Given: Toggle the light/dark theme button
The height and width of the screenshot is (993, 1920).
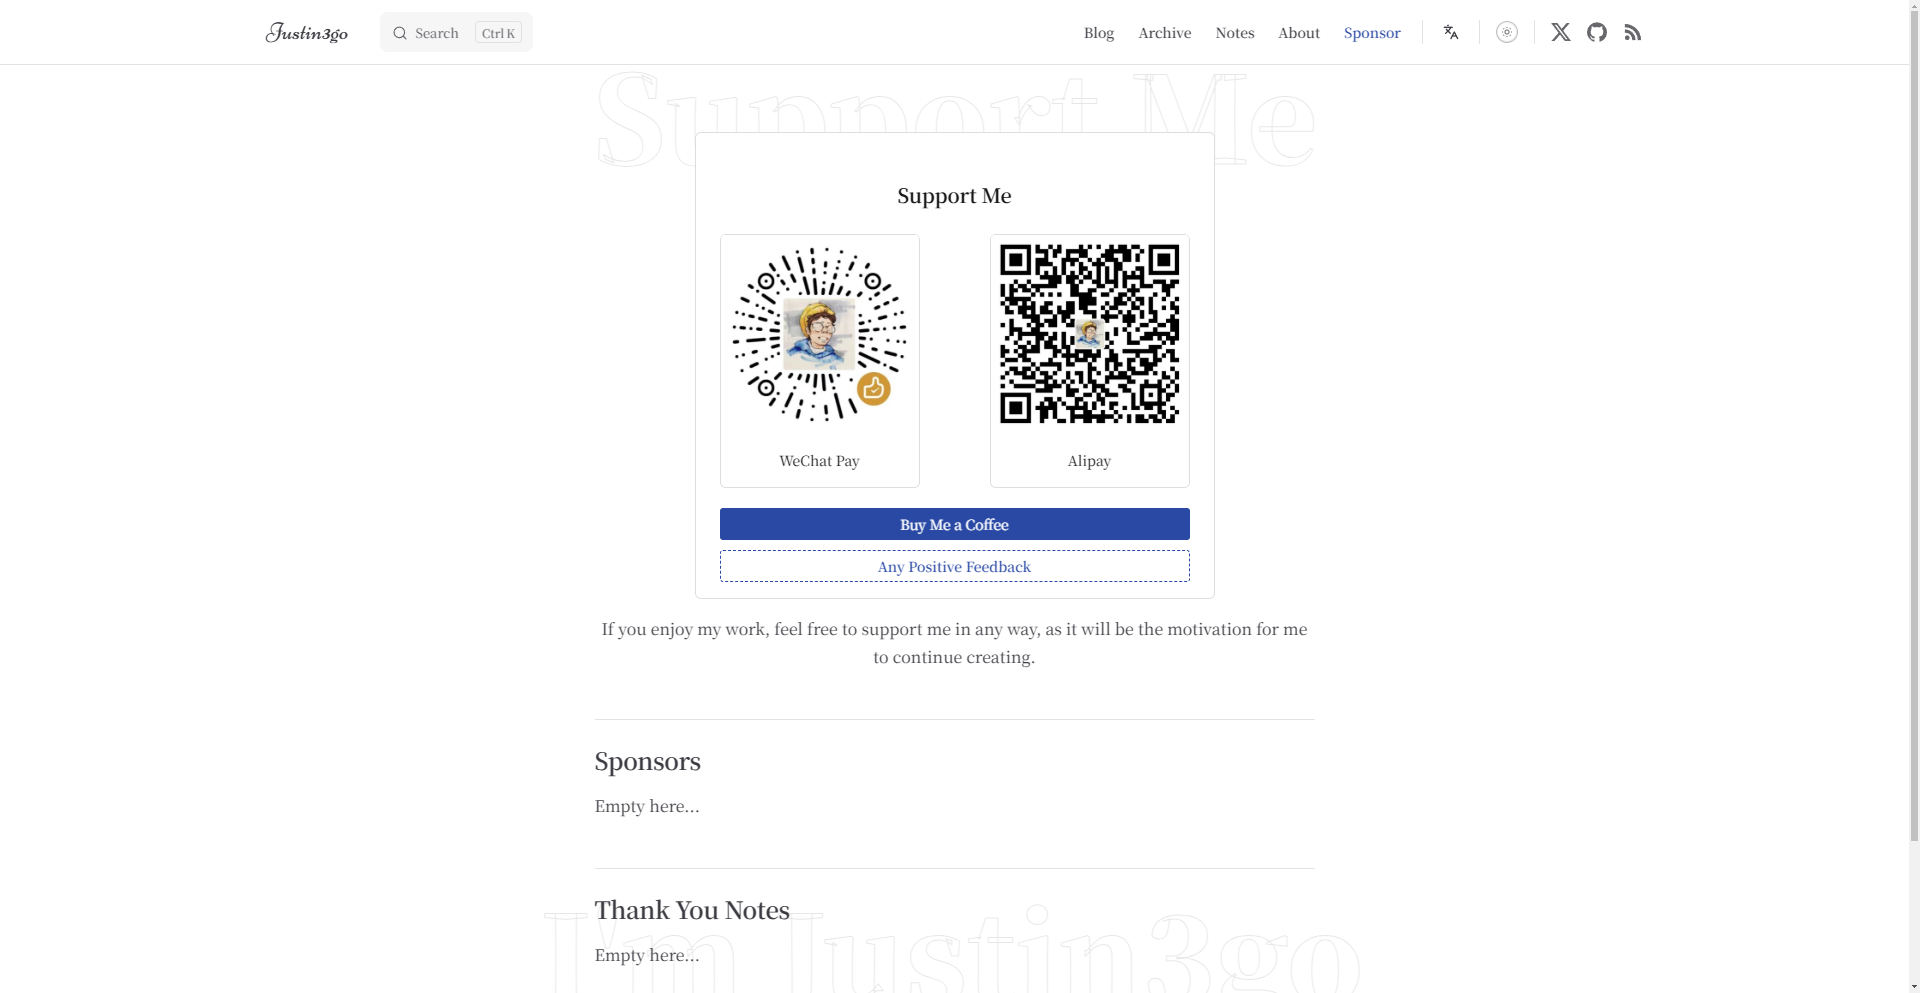Looking at the screenshot, I should (x=1507, y=32).
